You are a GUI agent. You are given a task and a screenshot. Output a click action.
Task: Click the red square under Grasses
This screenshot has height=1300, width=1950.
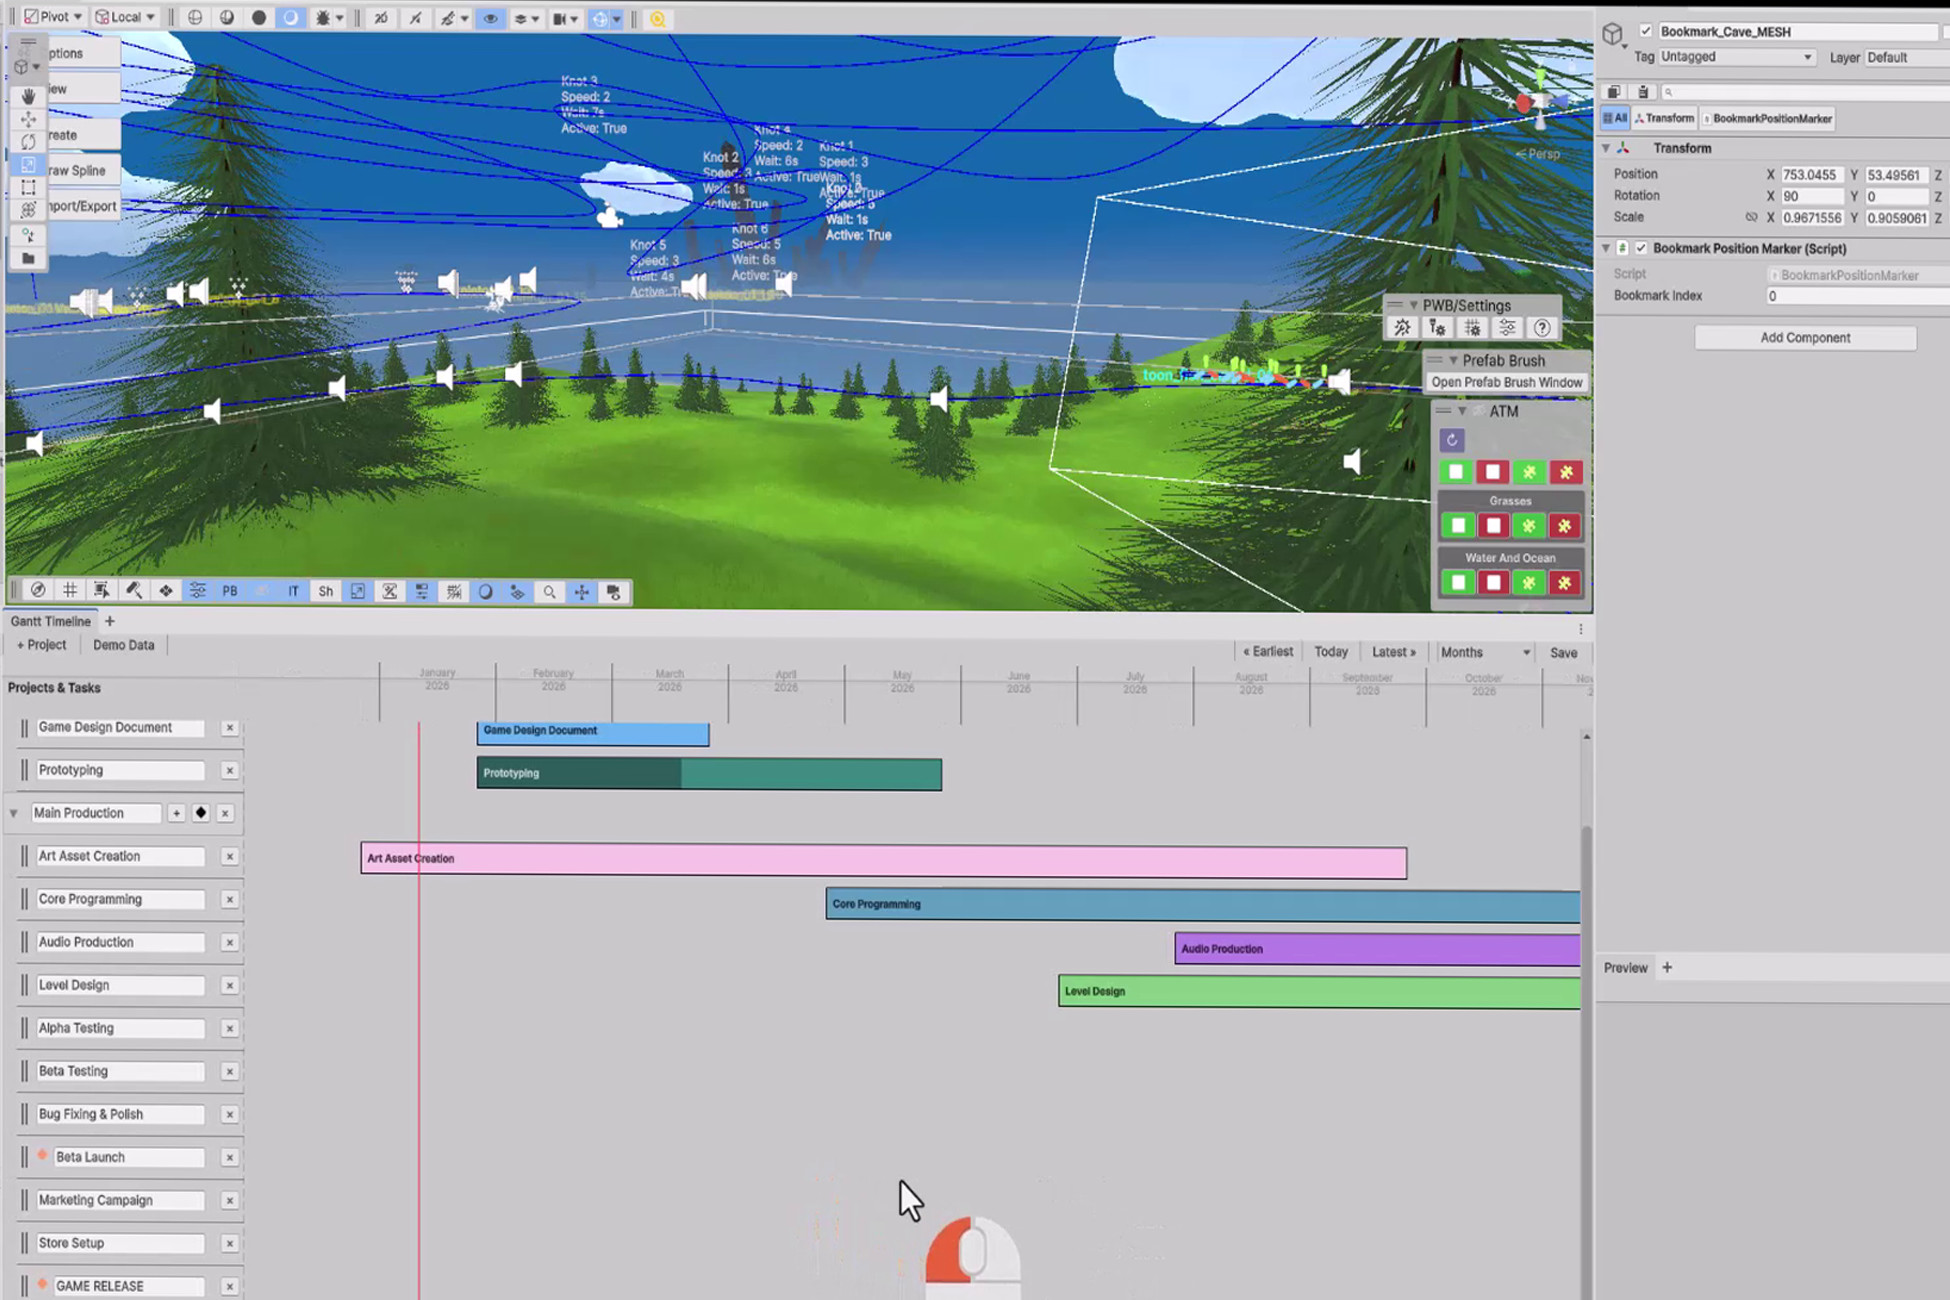tap(1493, 526)
